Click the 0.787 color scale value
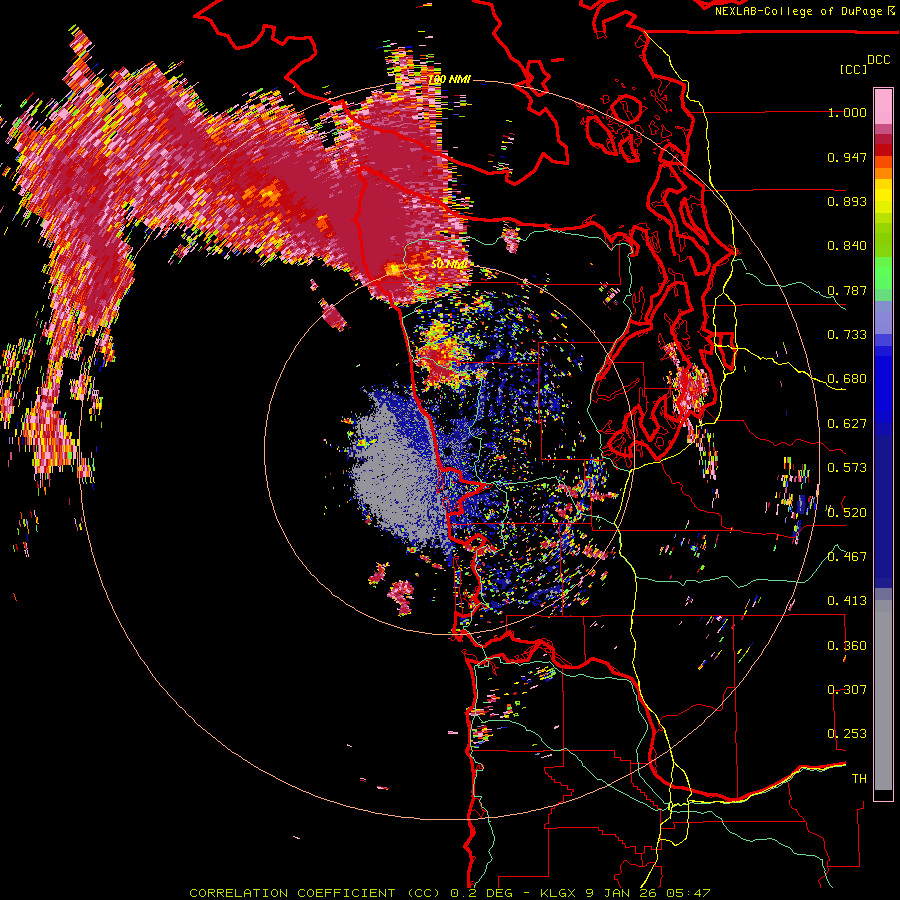 (847, 290)
